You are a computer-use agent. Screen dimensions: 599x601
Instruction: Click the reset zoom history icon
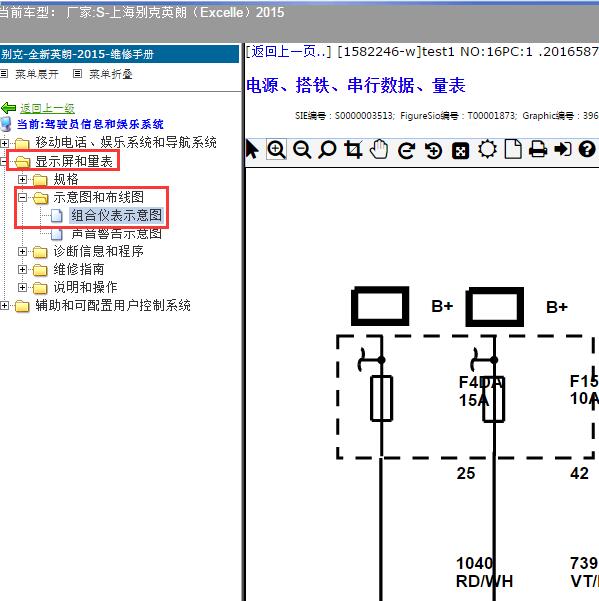click(x=433, y=150)
